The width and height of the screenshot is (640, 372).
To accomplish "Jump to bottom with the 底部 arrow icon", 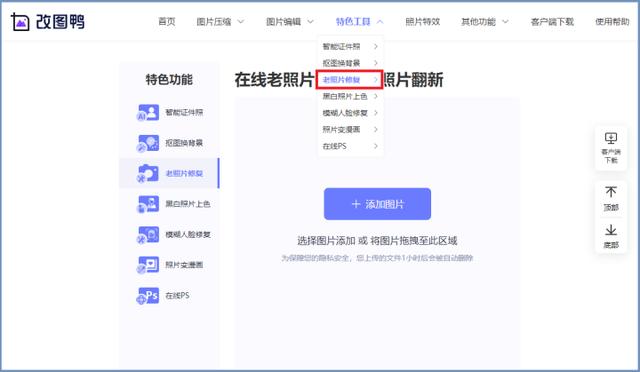I will (x=611, y=230).
